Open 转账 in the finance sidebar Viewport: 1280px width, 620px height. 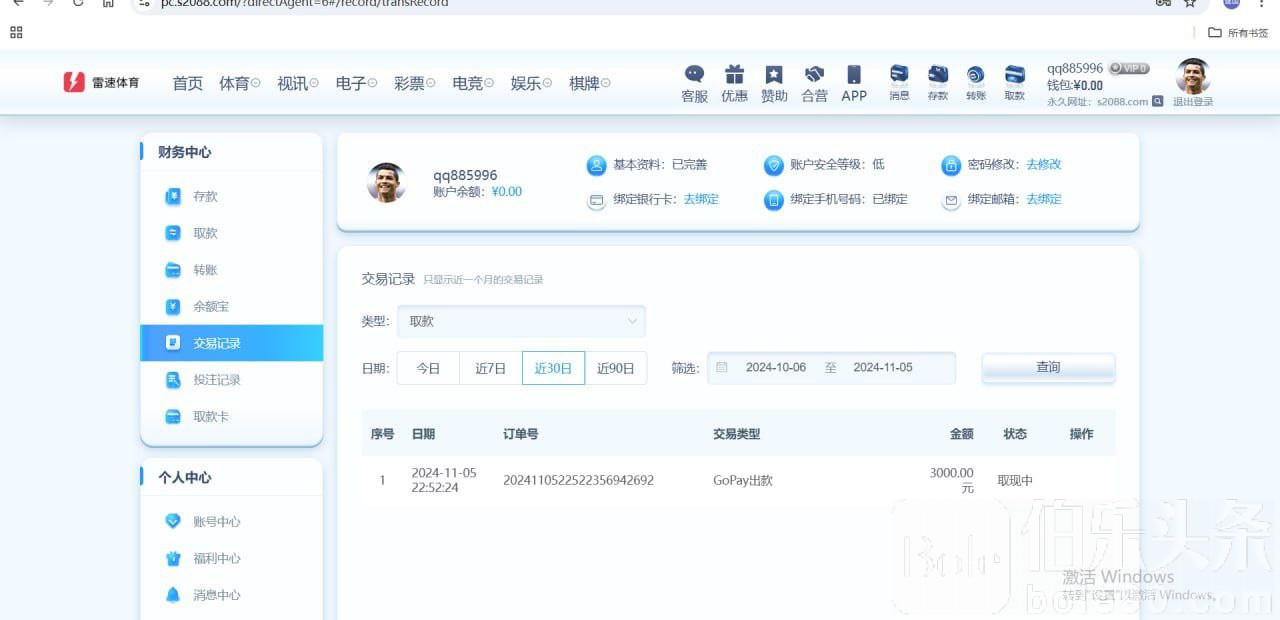click(231, 270)
